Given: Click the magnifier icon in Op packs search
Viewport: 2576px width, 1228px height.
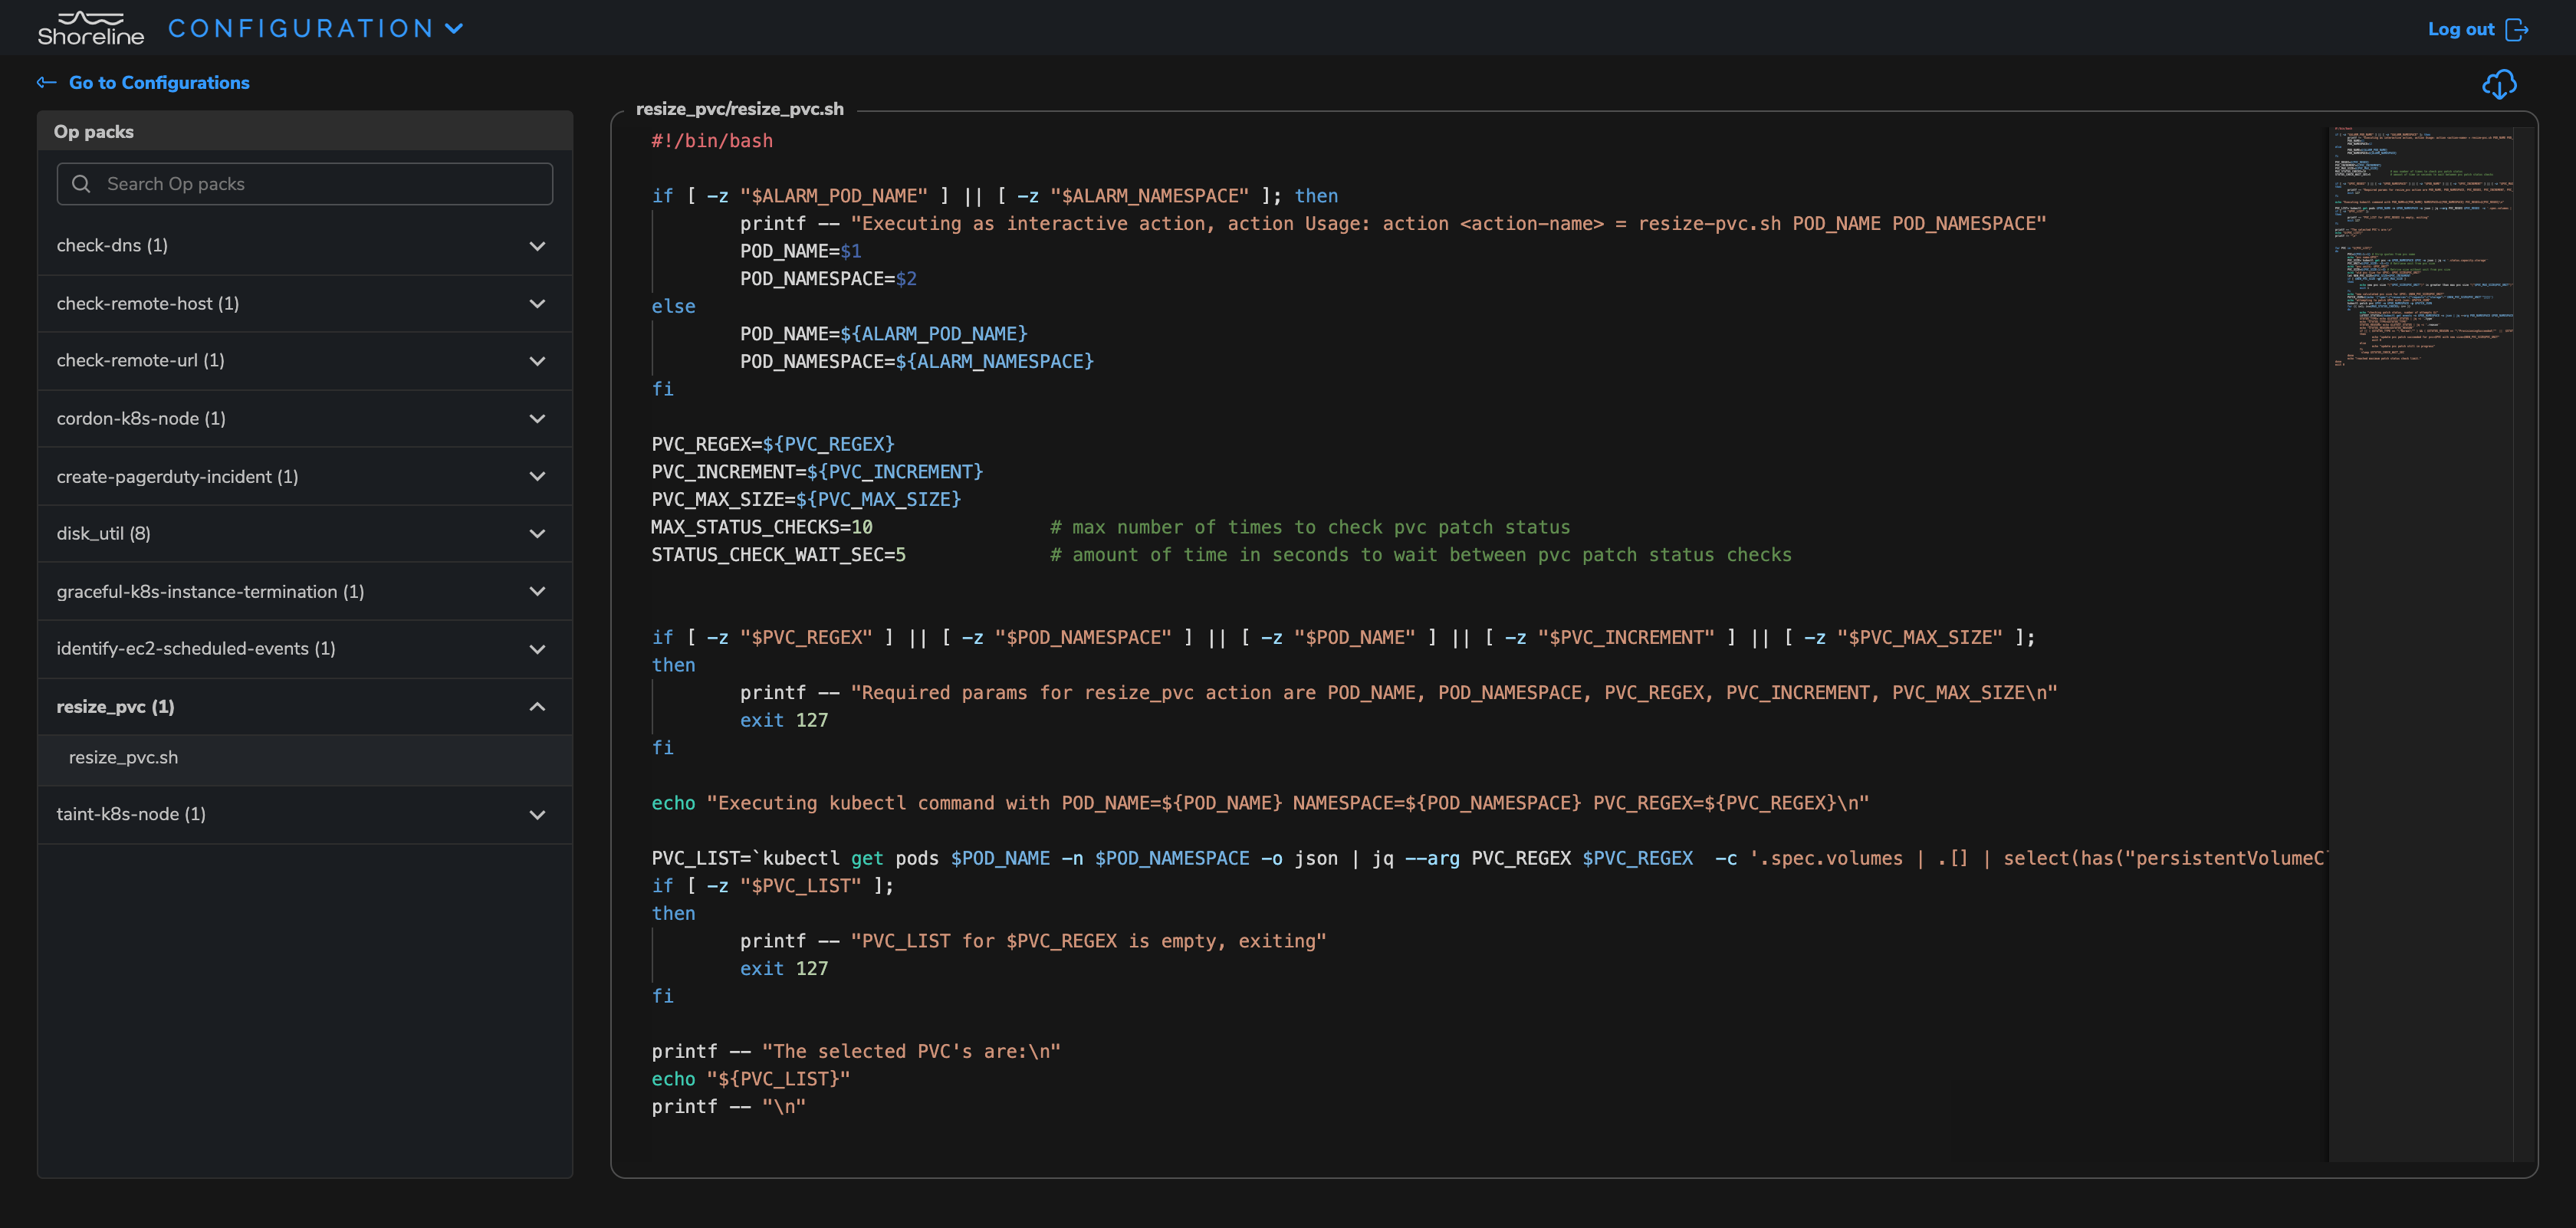Looking at the screenshot, I should click(x=82, y=183).
